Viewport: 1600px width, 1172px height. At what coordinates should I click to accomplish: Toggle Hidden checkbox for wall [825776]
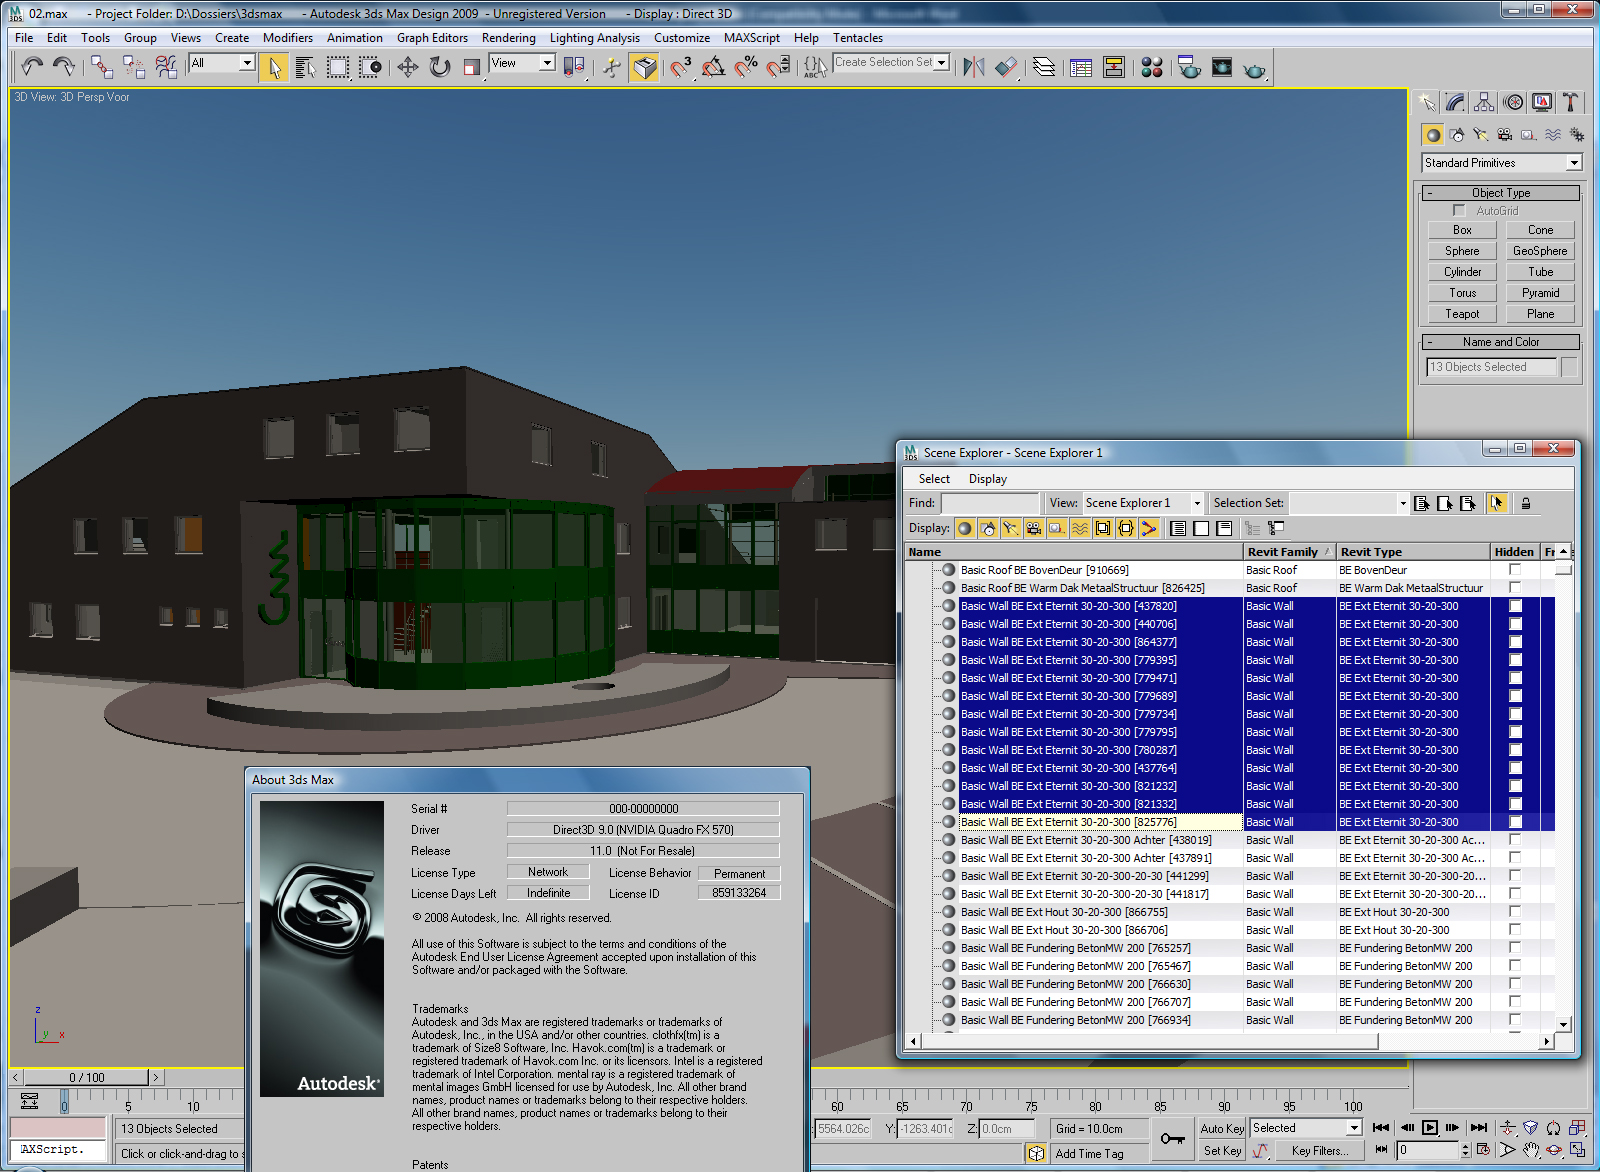(1515, 822)
